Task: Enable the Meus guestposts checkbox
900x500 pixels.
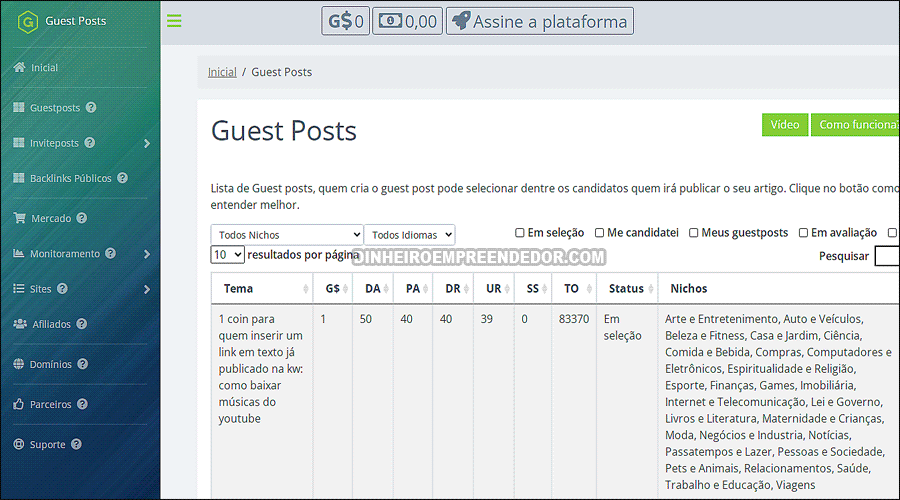Action: point(693,232)
